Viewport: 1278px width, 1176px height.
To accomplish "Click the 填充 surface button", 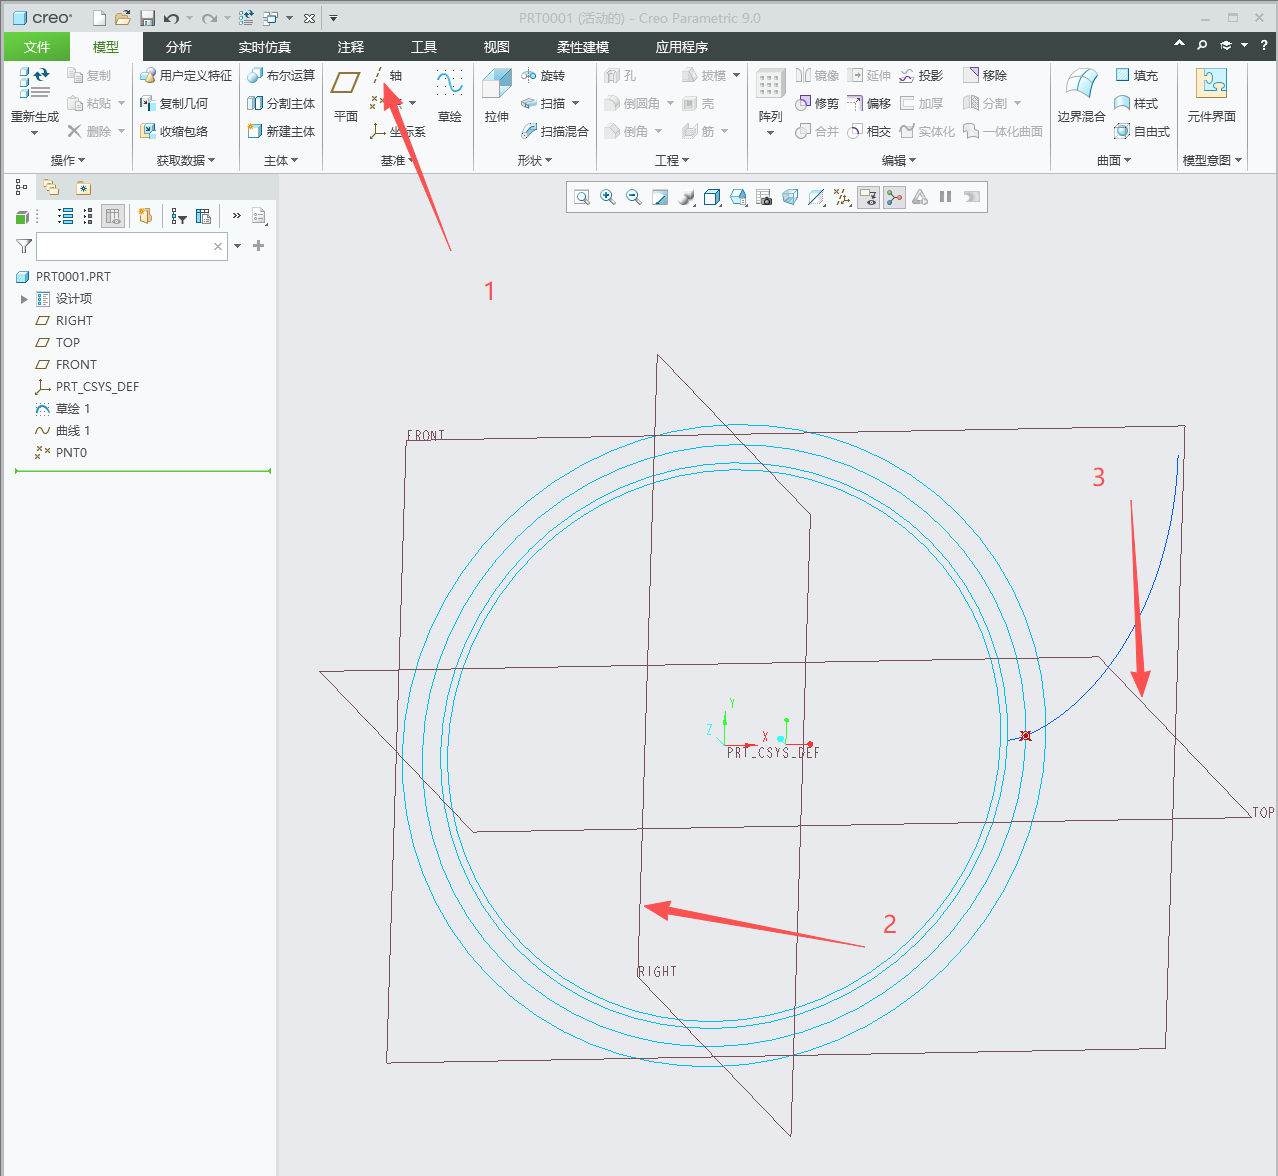I will pyautogui.click(x=1136, y=75).
